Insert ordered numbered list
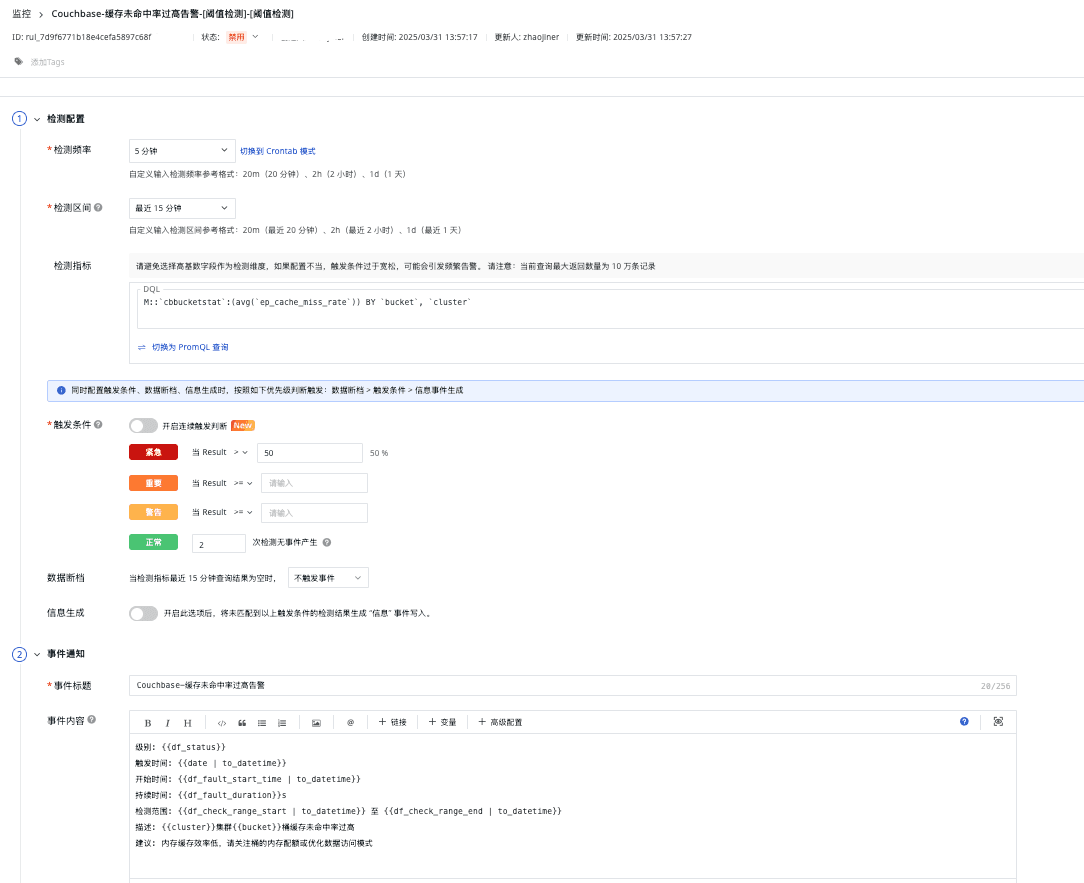 tap(282, 723)
